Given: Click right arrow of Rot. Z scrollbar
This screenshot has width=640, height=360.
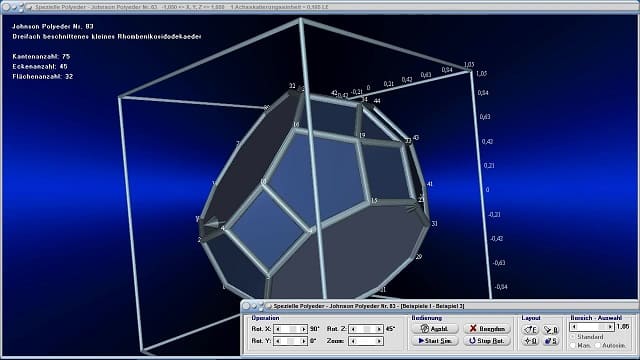Looking at the screenshot, I should point(379,329).
